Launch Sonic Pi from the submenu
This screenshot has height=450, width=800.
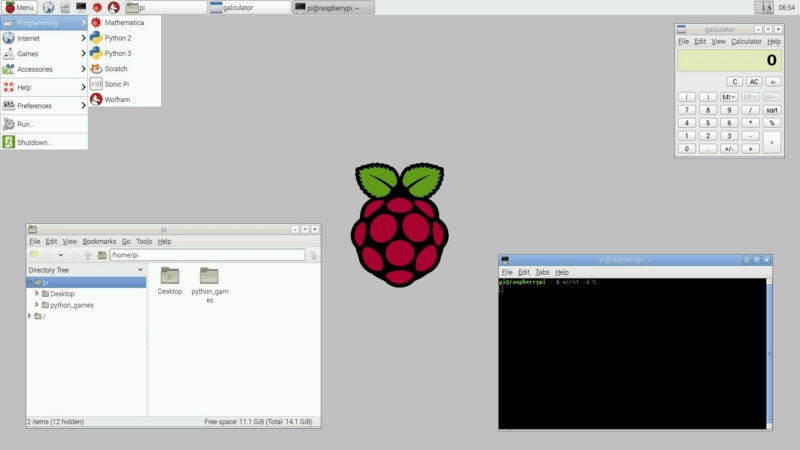pos(124,84)
